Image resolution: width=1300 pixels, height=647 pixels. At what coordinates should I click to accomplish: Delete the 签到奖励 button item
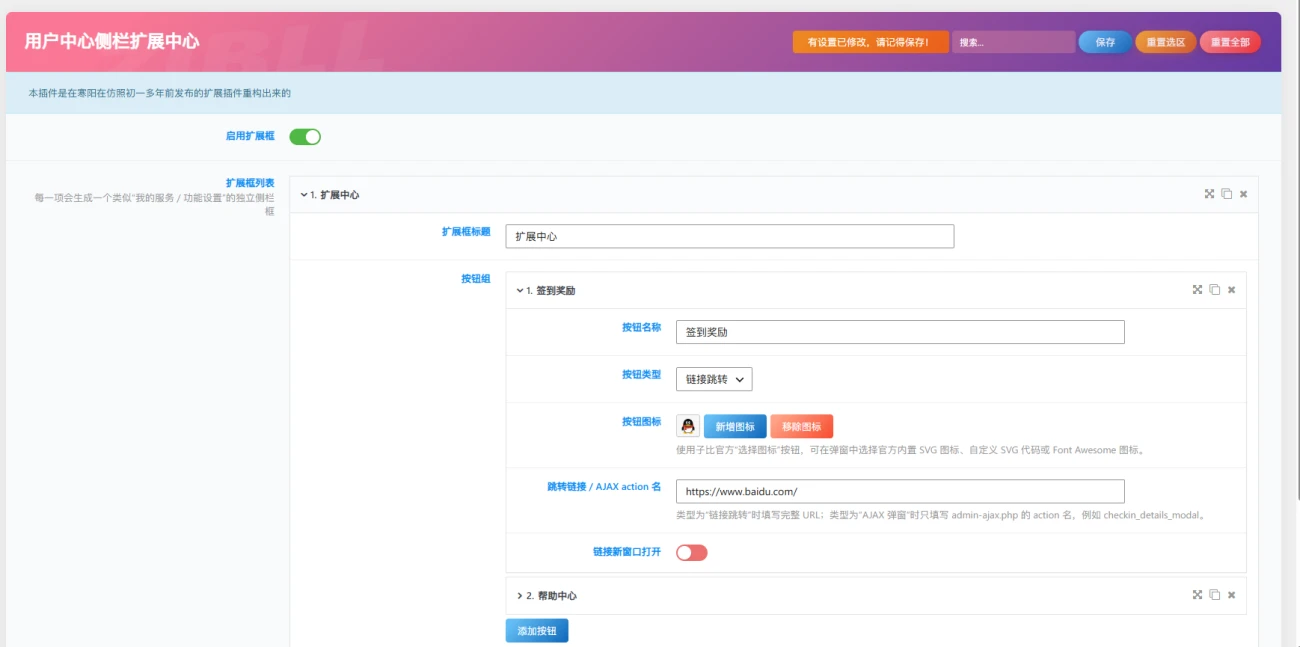pyautogui.click(x=1231, y=290)
